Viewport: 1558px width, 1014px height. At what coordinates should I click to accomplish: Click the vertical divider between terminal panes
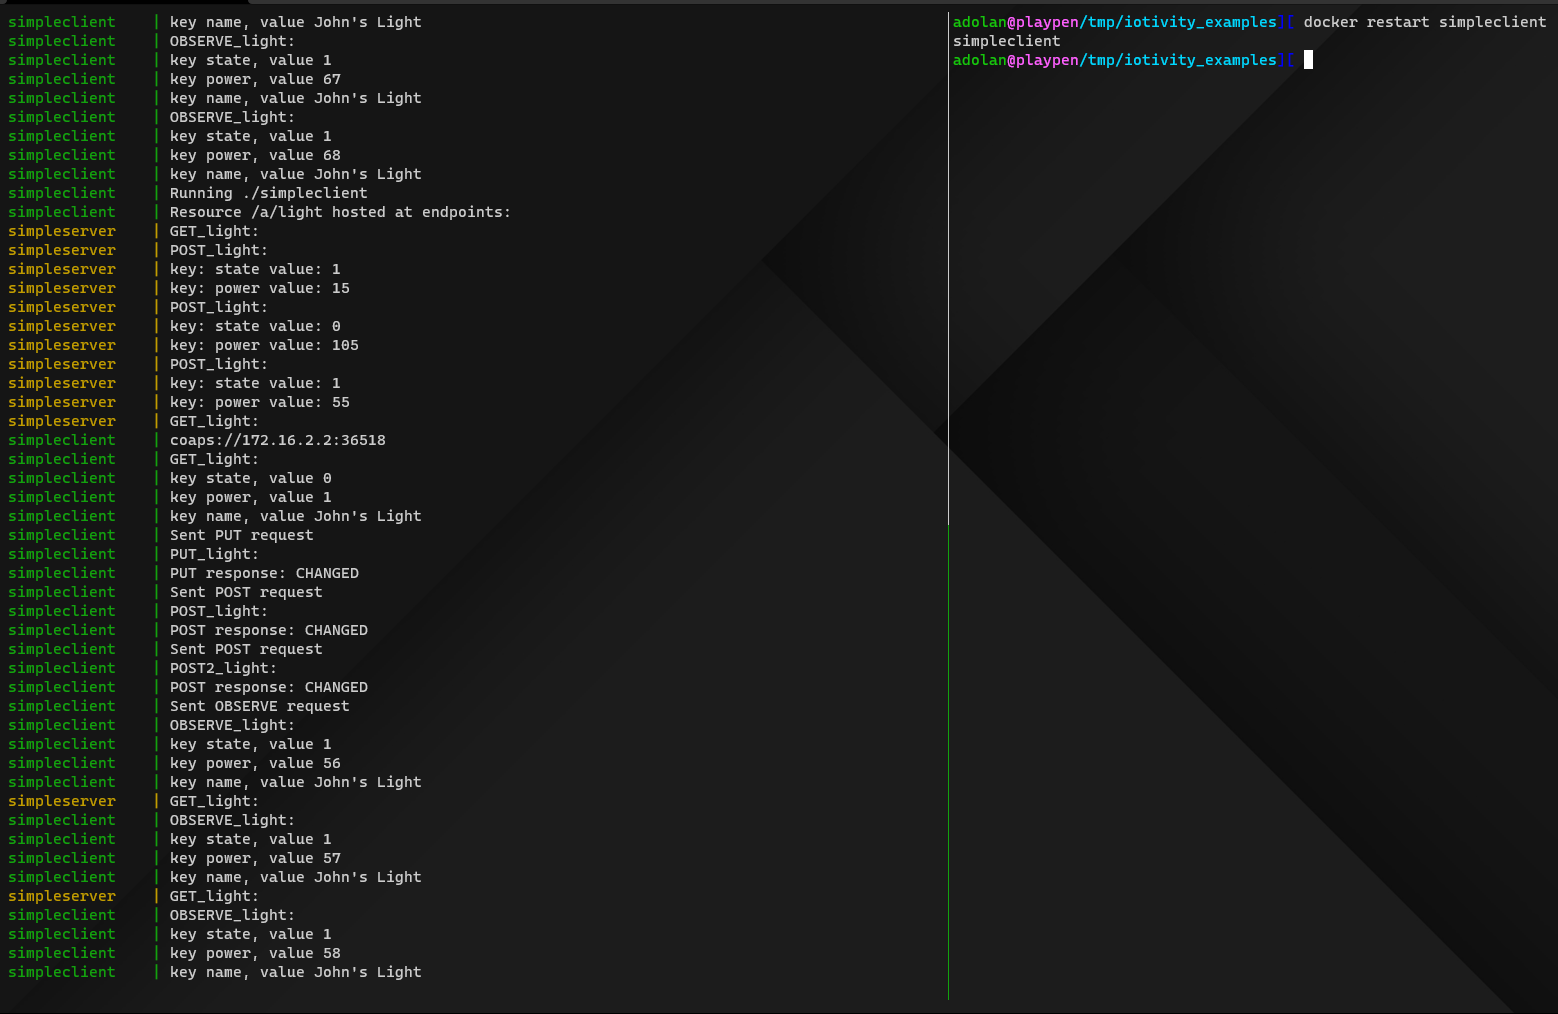(948, 500)
